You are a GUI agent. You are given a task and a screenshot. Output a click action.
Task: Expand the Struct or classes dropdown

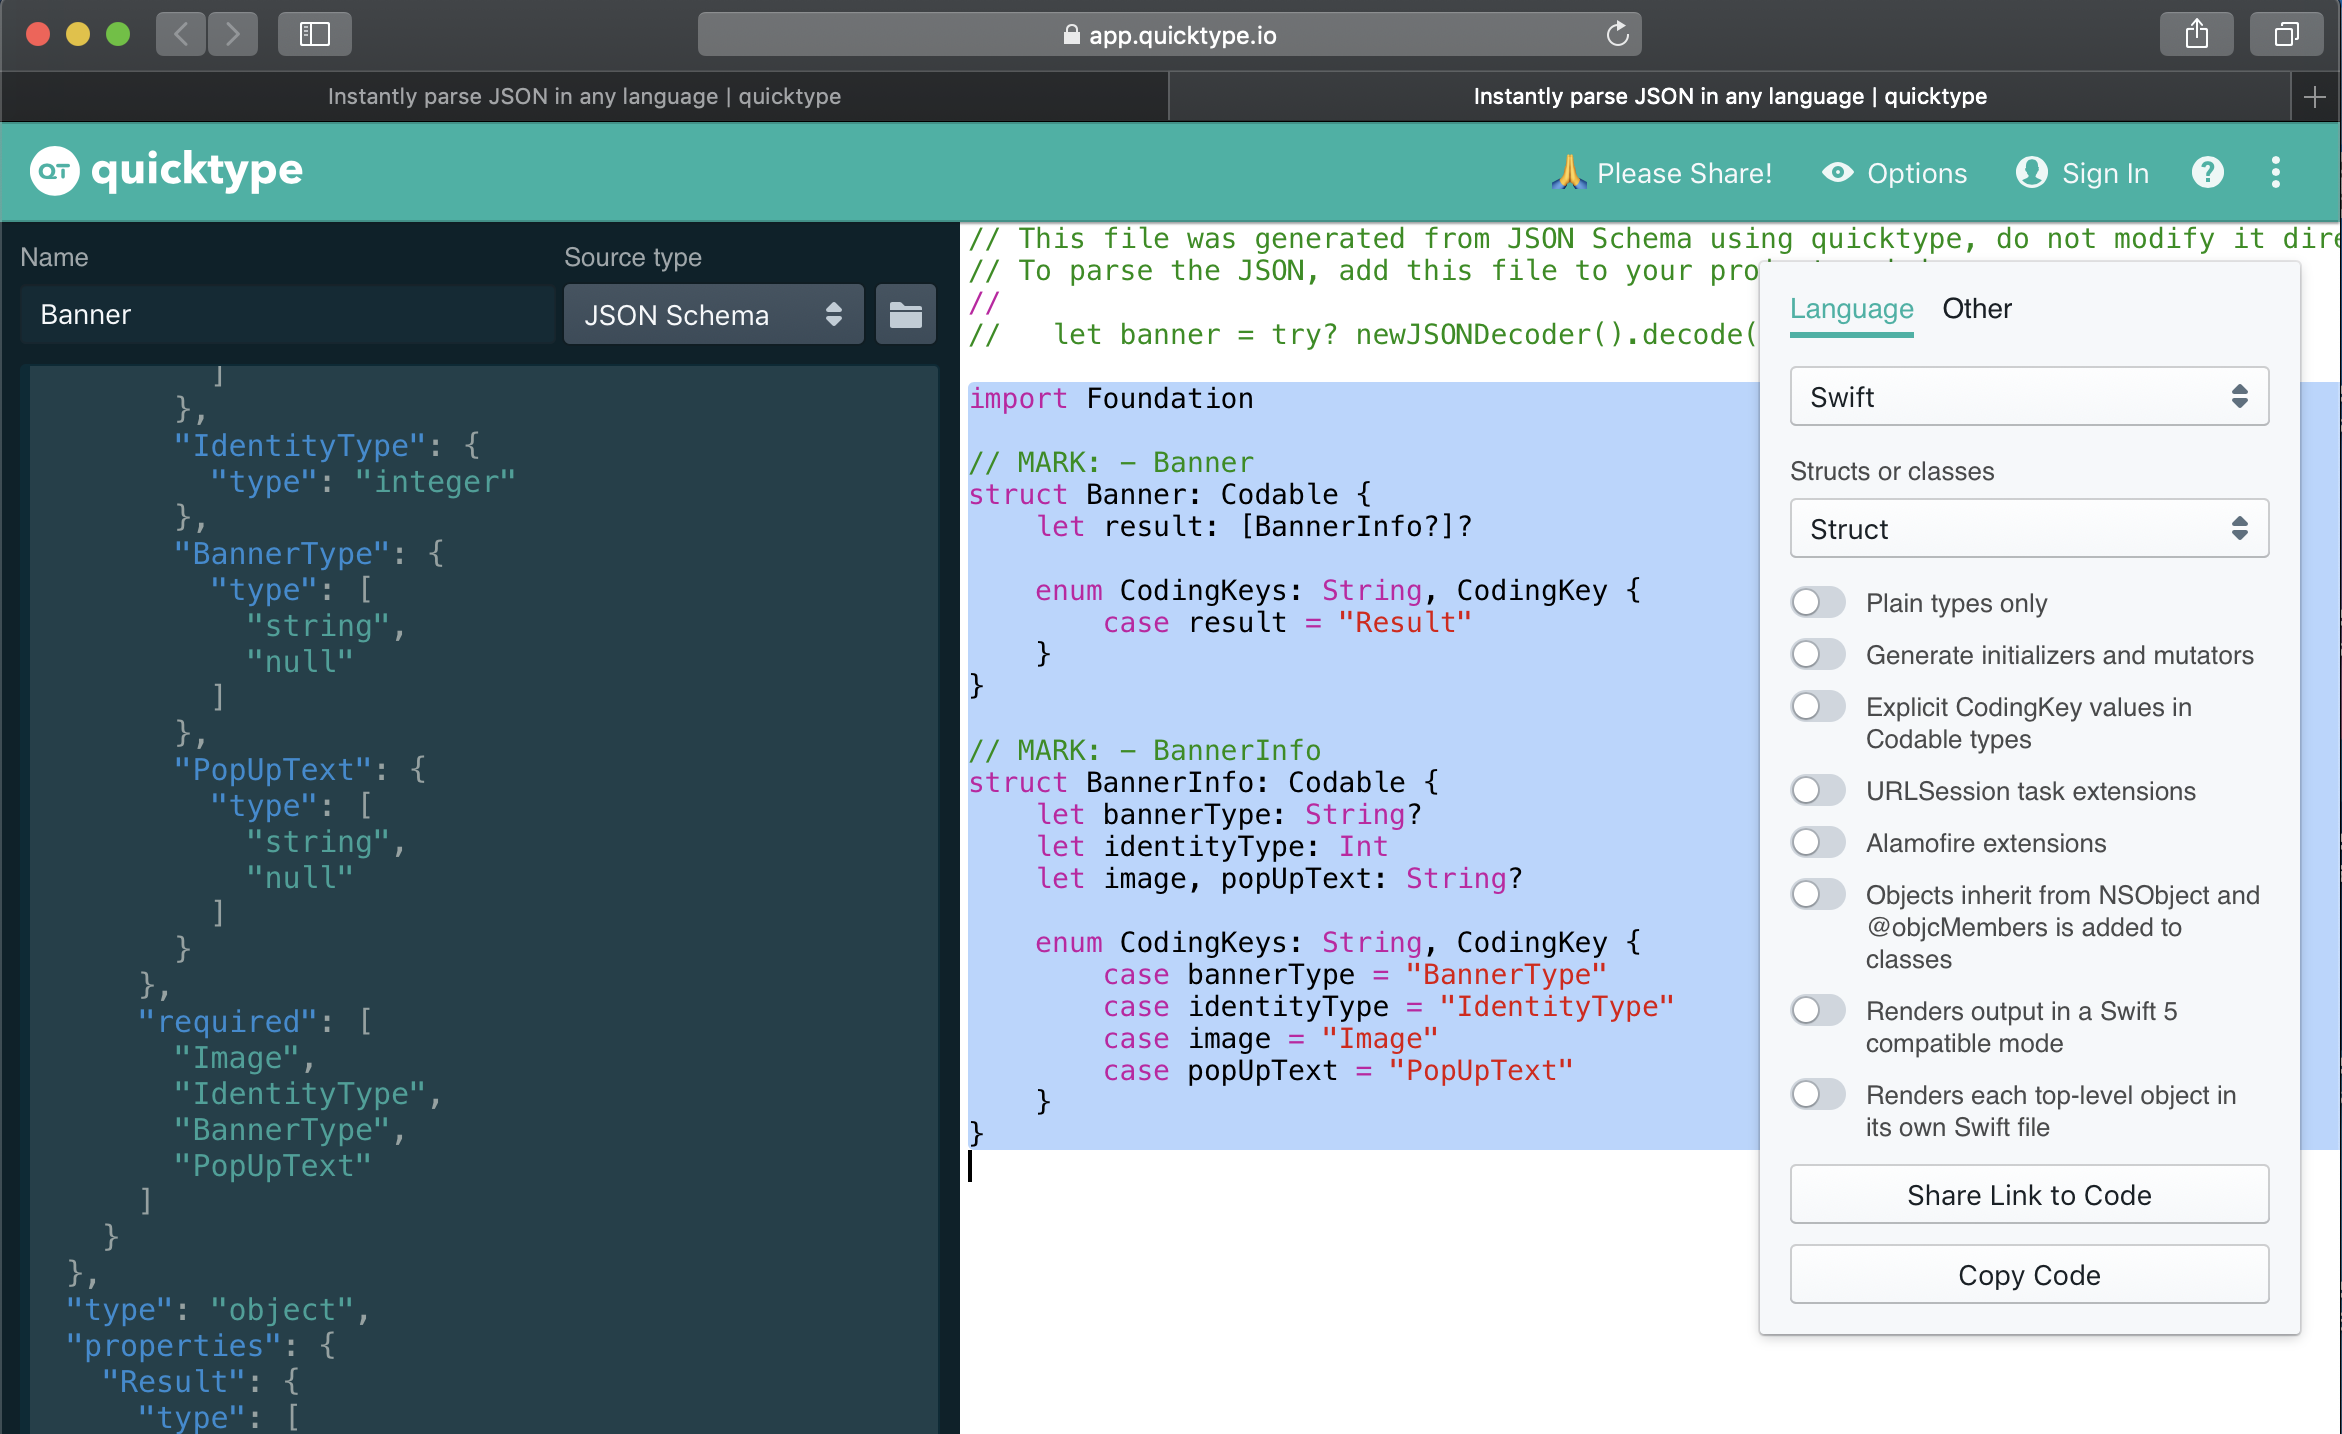[2028, 529]
